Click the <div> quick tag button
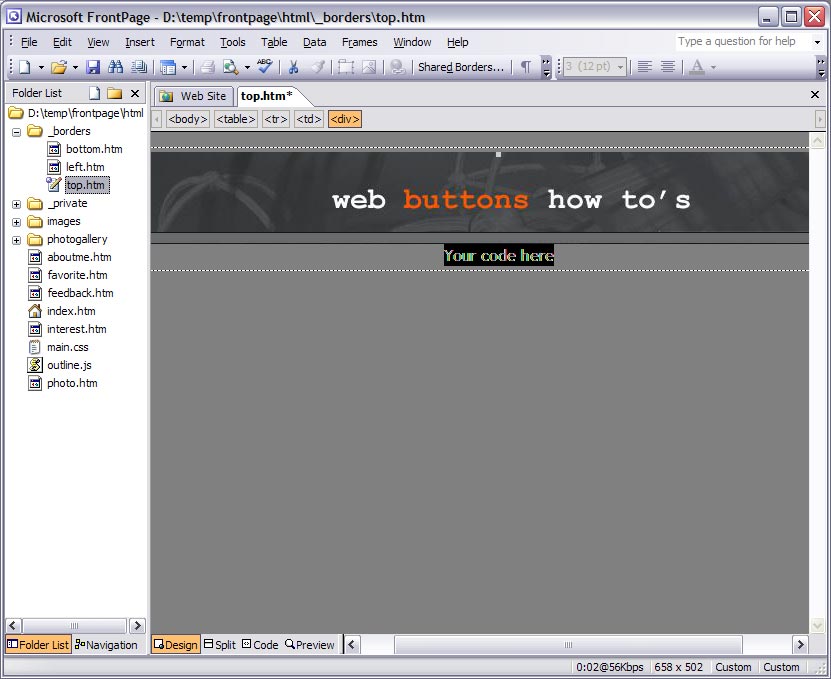The height and width of the screenshot is (679, 831). 344,119
